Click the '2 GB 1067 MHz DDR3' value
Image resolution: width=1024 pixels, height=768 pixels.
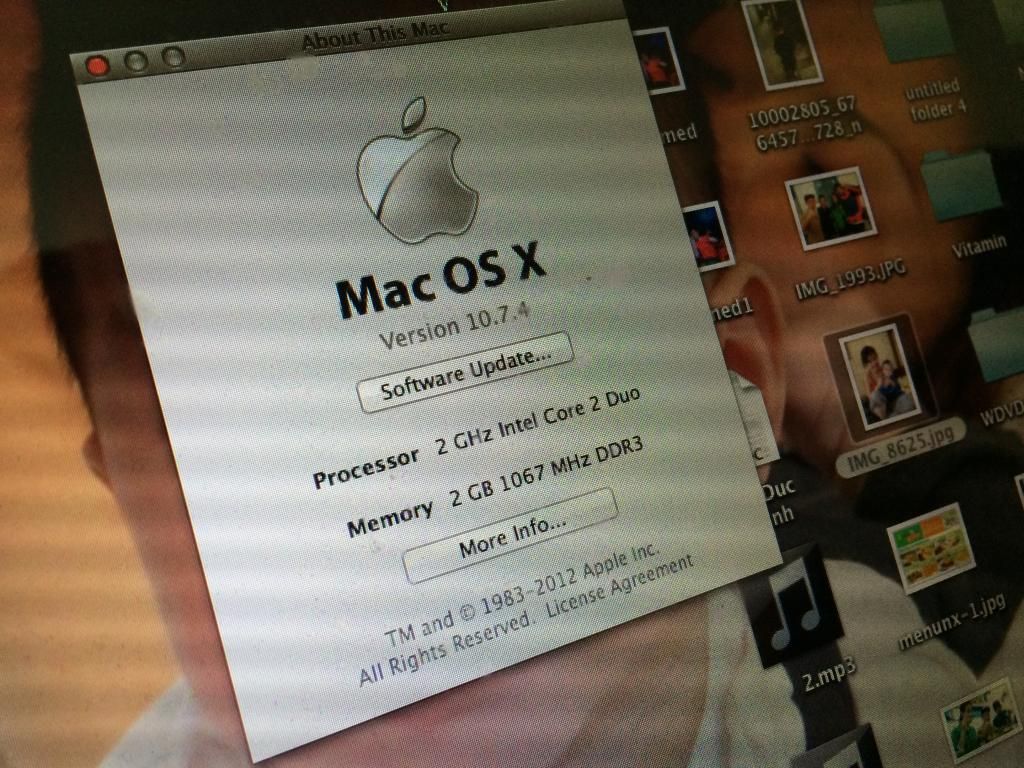pos(547,471)
